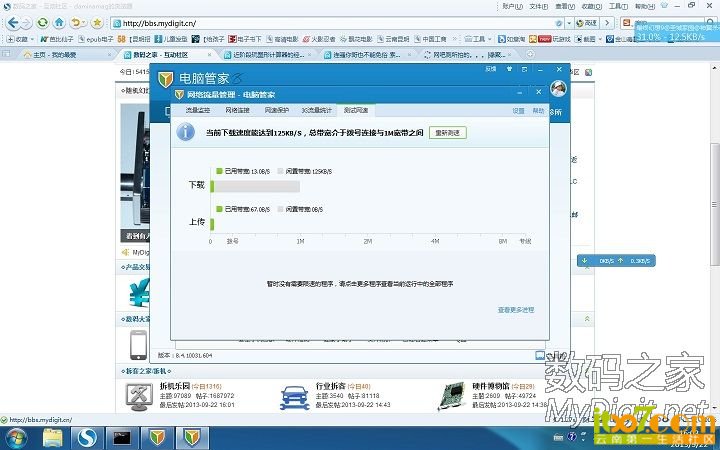
Task: Click the 高速 mode button by address bar
Action: (587, 23)
